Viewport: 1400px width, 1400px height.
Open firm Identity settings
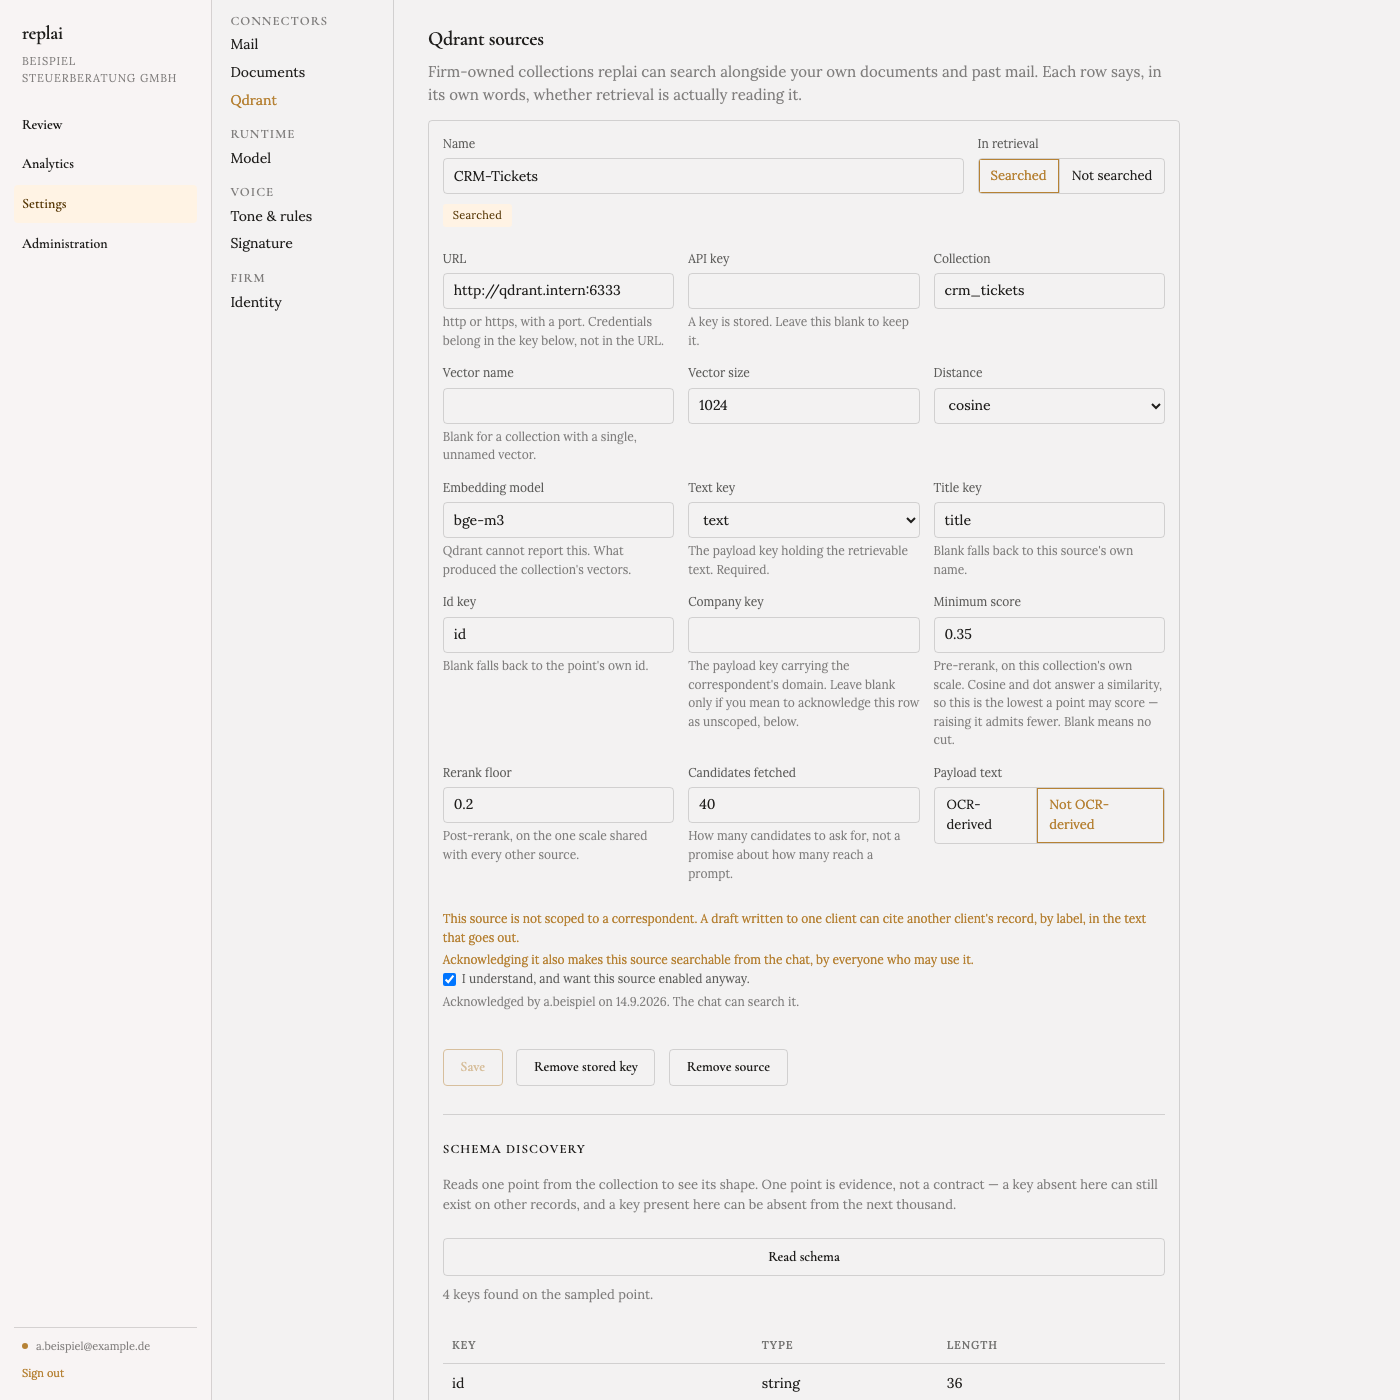pyautogui.click(x=255, y=302)
